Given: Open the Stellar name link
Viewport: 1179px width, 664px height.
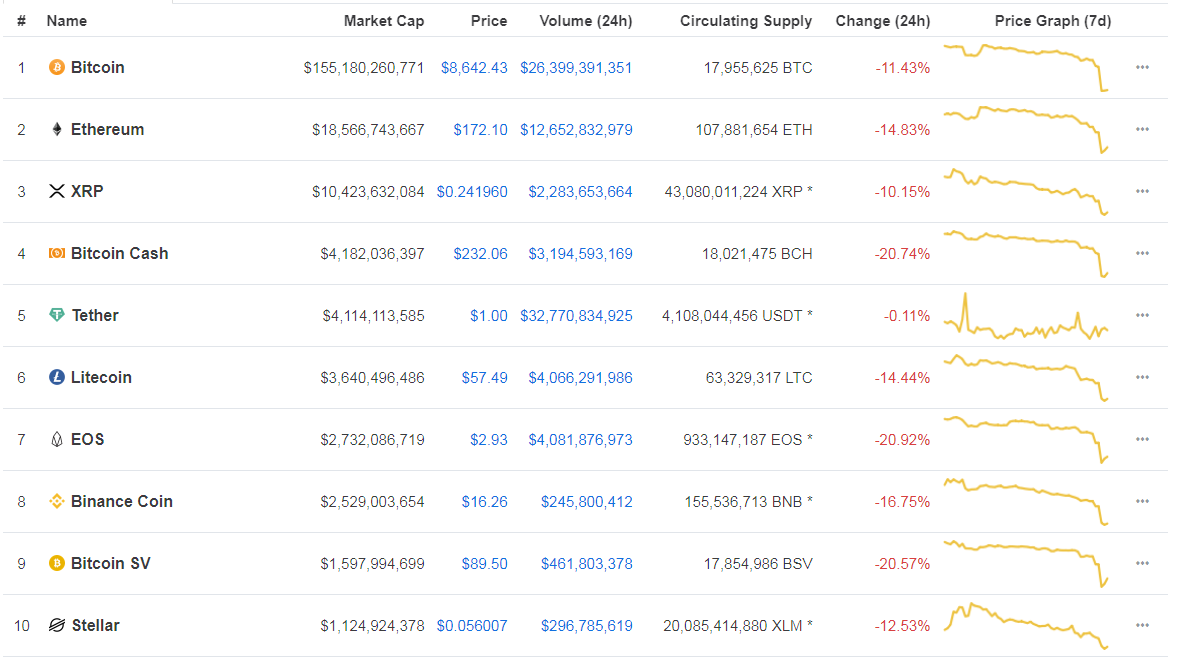Looking at the screenshot, I should pyautogui.click(x=95, y=626).
